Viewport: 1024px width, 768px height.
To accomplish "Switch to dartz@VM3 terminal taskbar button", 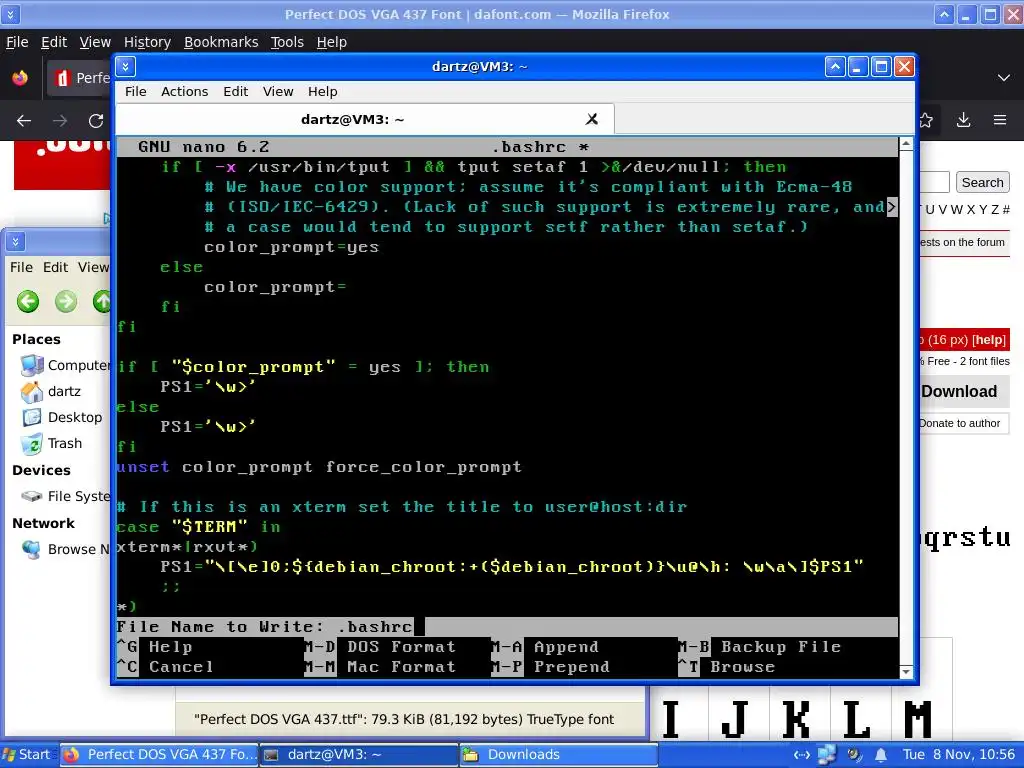I will point(359,755).
